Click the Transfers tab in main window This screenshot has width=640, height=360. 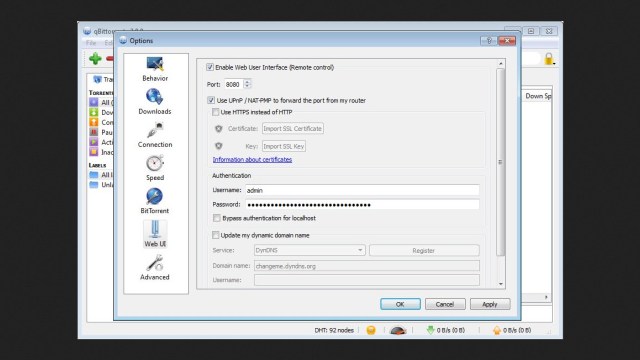pyautogui.click(x=102, y=79)
